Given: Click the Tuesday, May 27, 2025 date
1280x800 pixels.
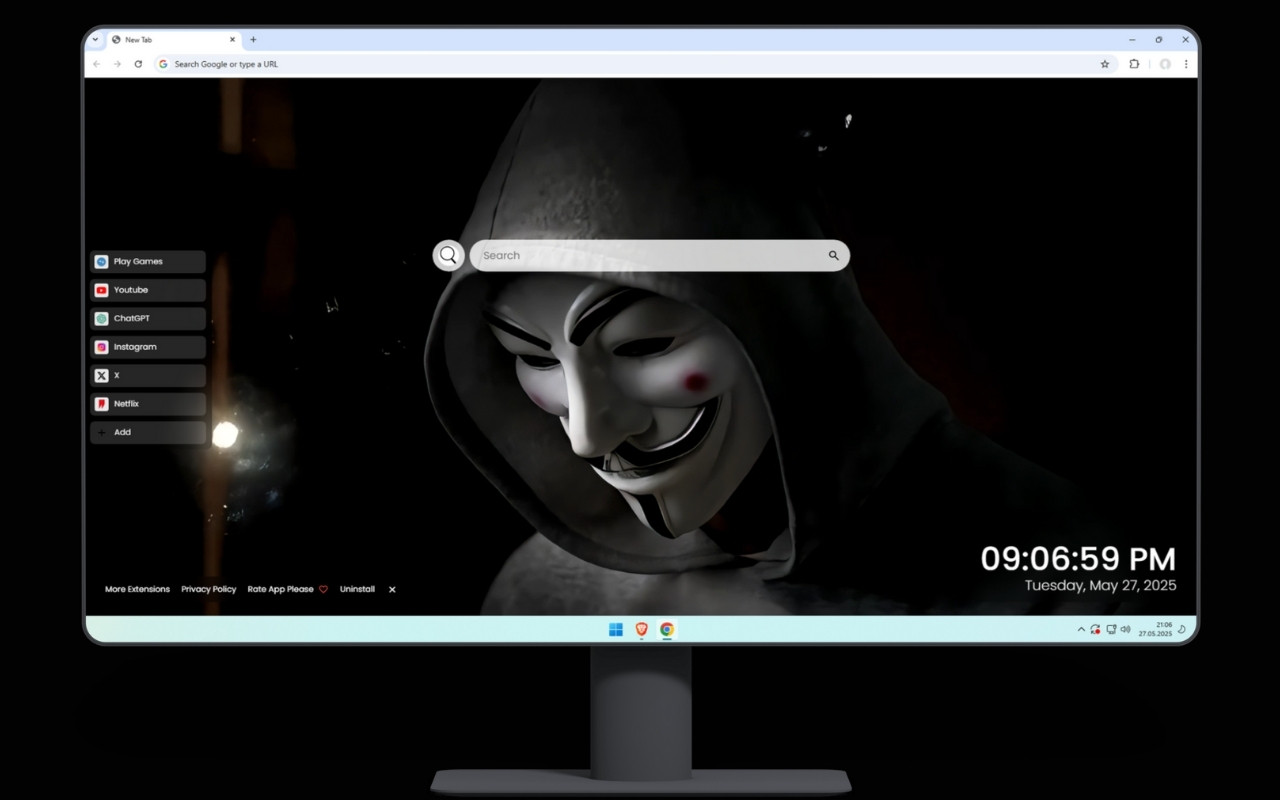Looking at the screenshot, I should pyautogui.click(x=1100, y=586).
